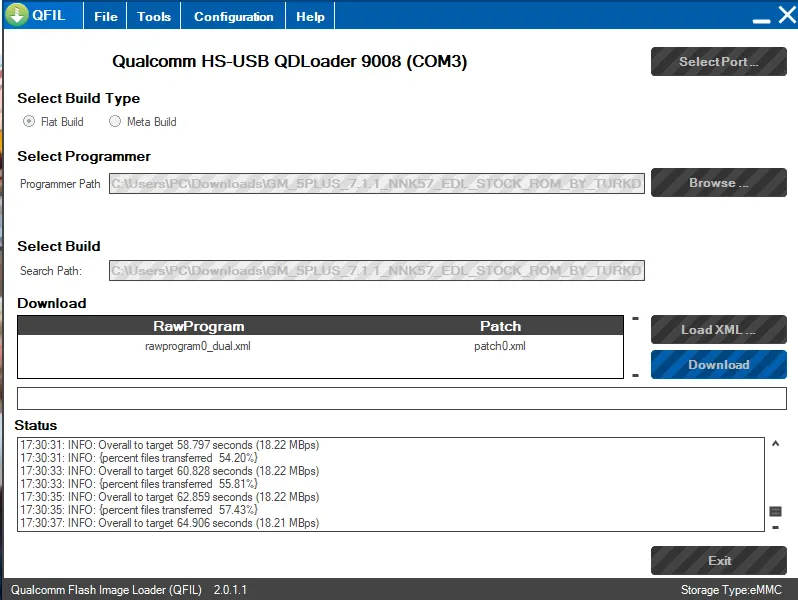Click the Overall to target 62.859 seconds line
The height and width of the screenshot is (600, 798).
(169, 497)
